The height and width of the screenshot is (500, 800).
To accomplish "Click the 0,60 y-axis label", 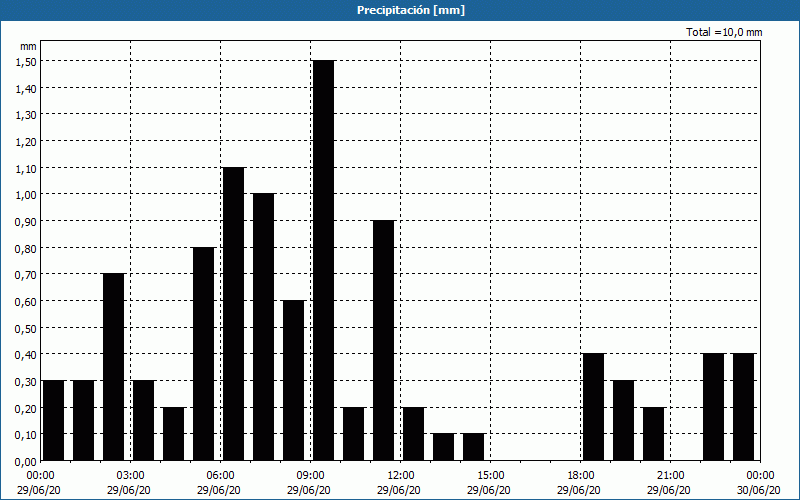I will 26,302.
